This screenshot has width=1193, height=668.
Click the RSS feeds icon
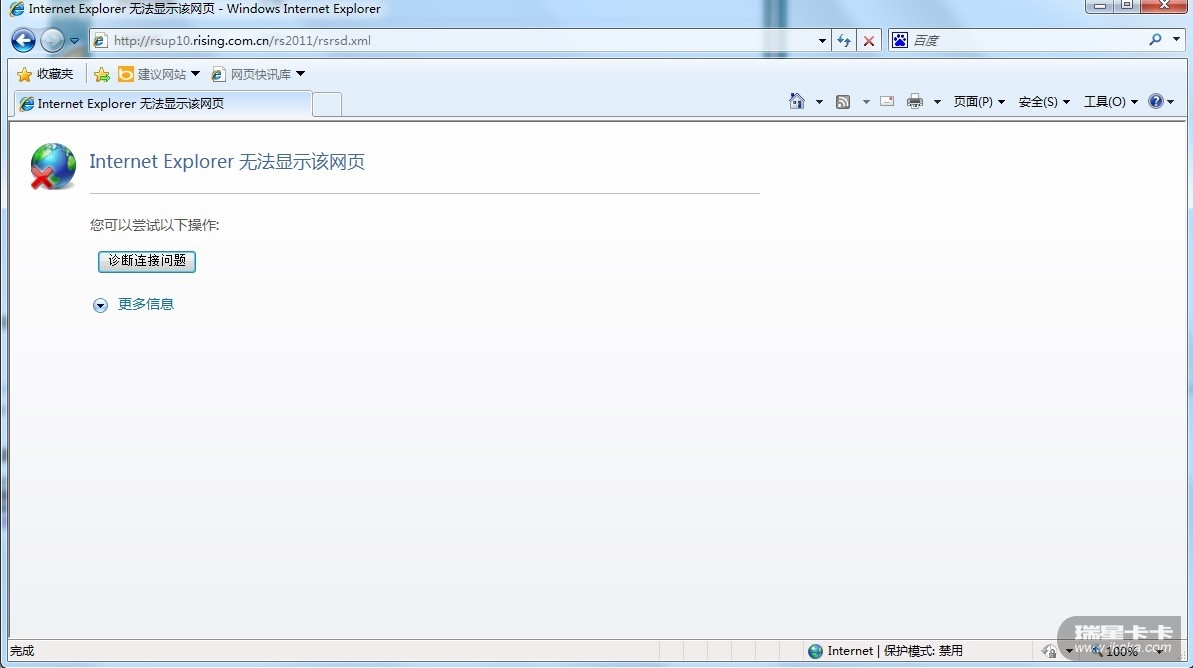pyautogui.click(x=843, y=102)
